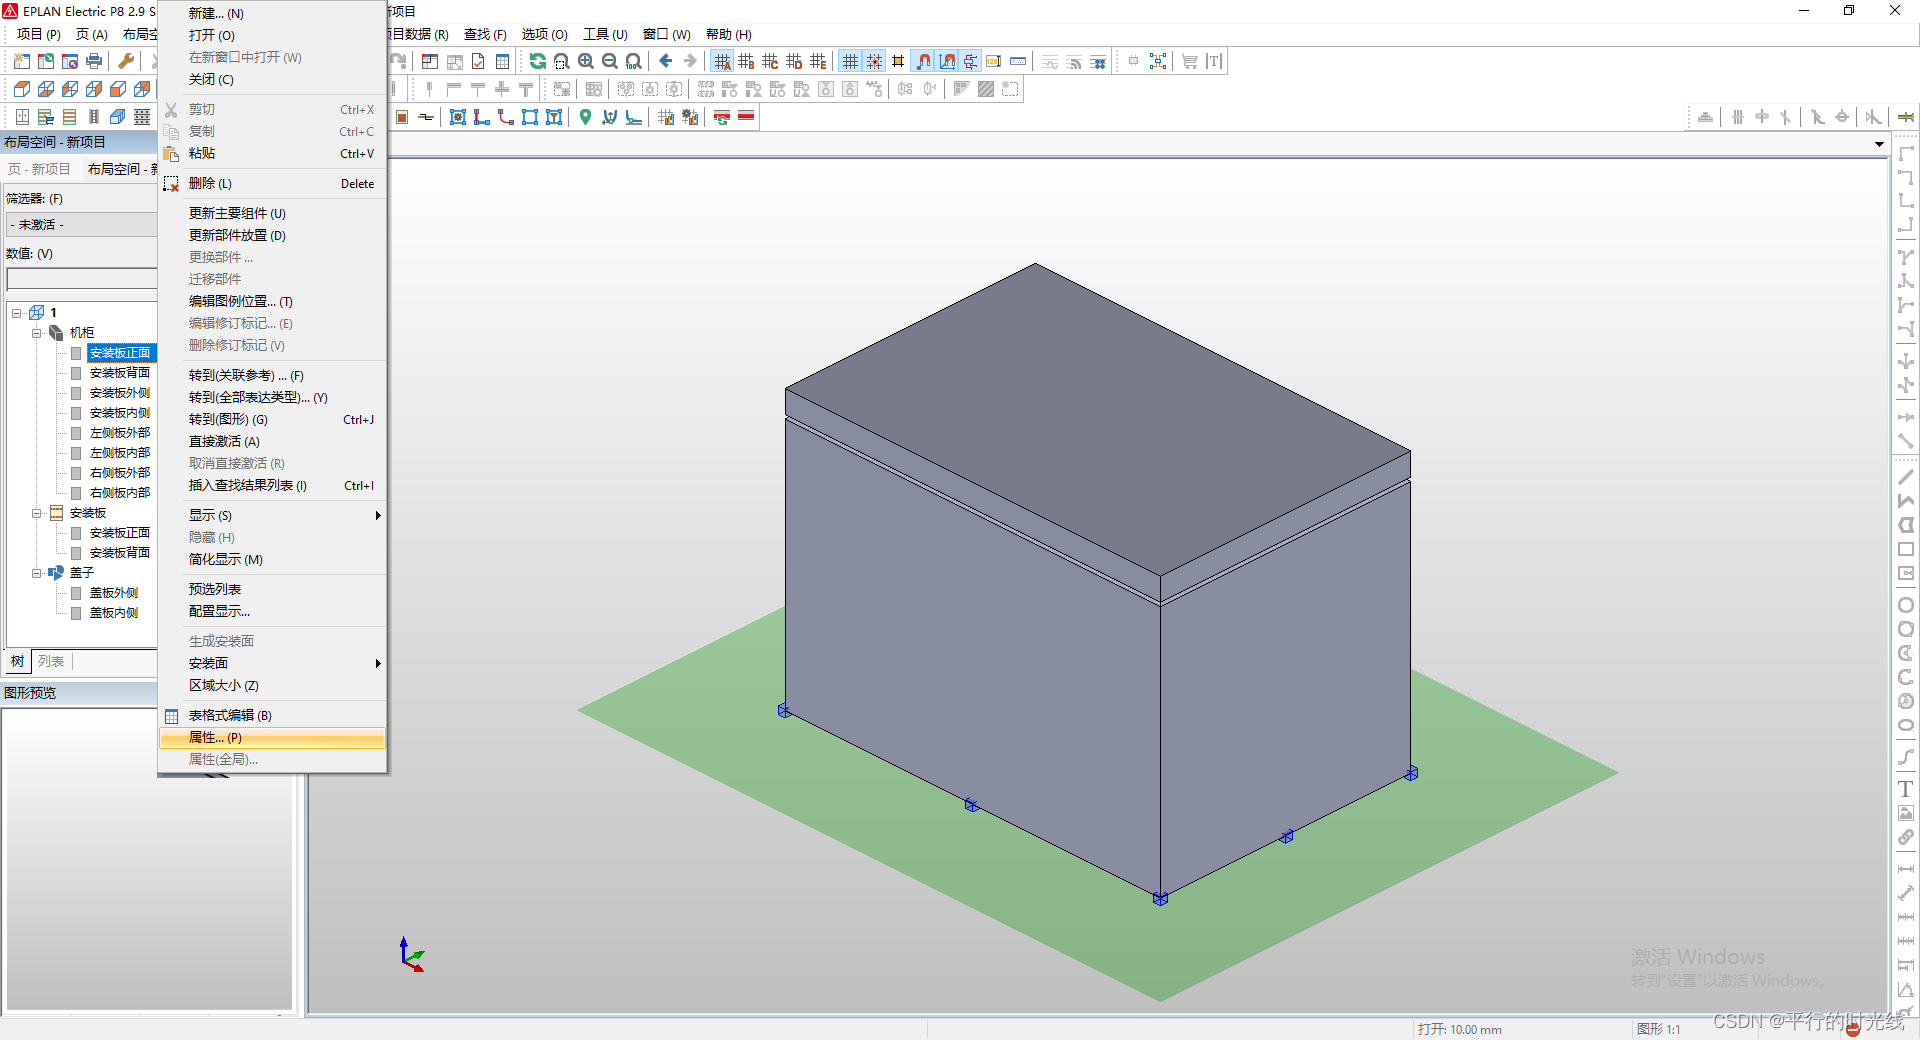The height and width of the screenshot is (1040, 1920).
Task: Click the insert image icon on right toolbar
Action: [x=1906, y=813]
